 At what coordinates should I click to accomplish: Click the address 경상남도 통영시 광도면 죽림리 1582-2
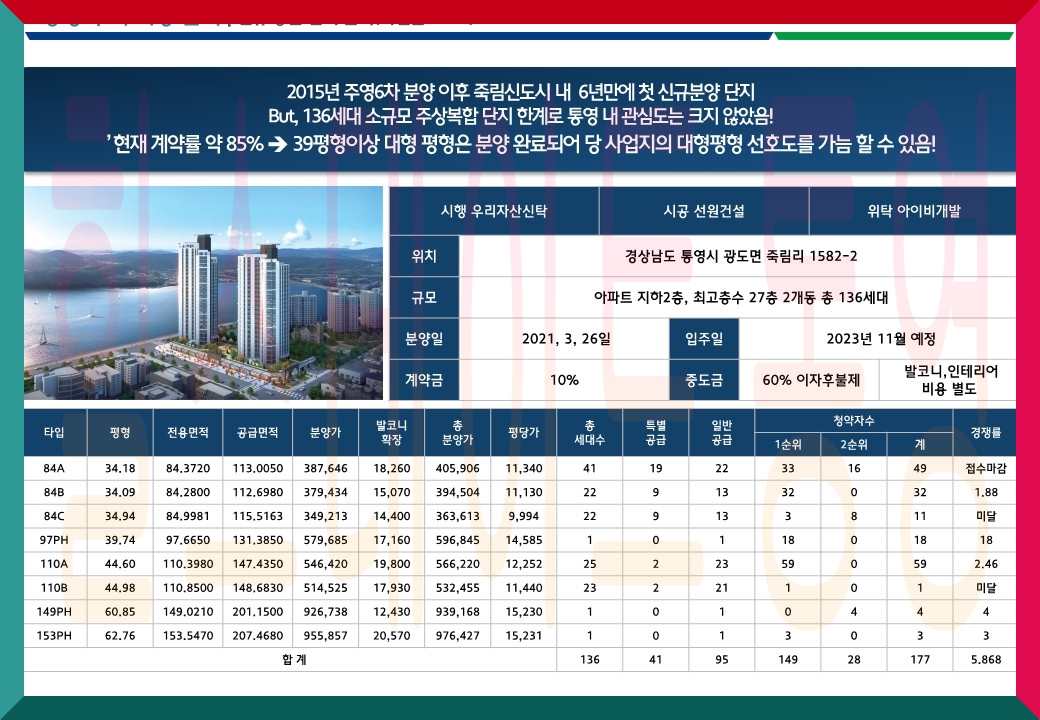740,256
